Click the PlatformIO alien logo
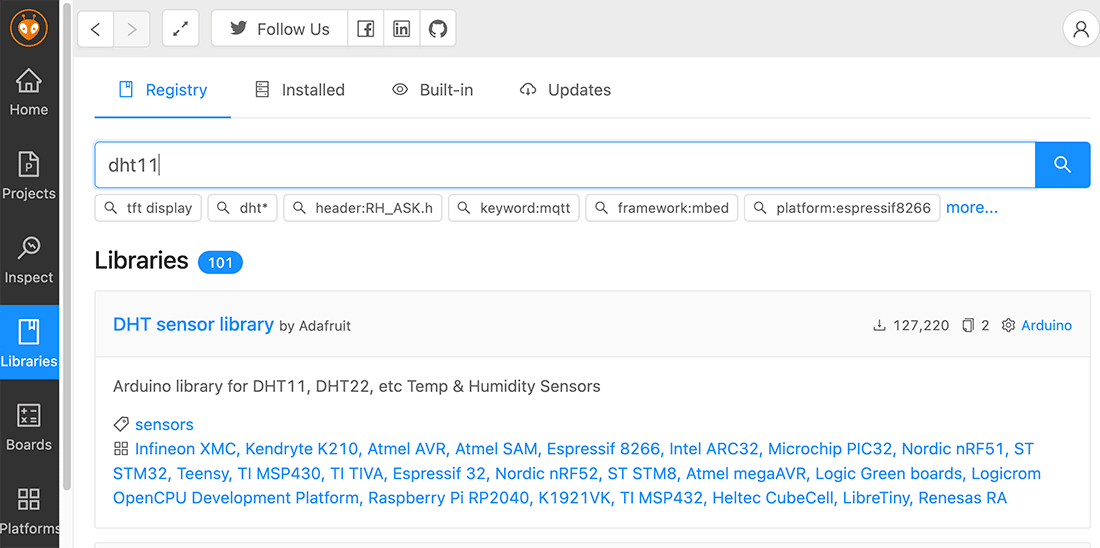 coord(29,29)
